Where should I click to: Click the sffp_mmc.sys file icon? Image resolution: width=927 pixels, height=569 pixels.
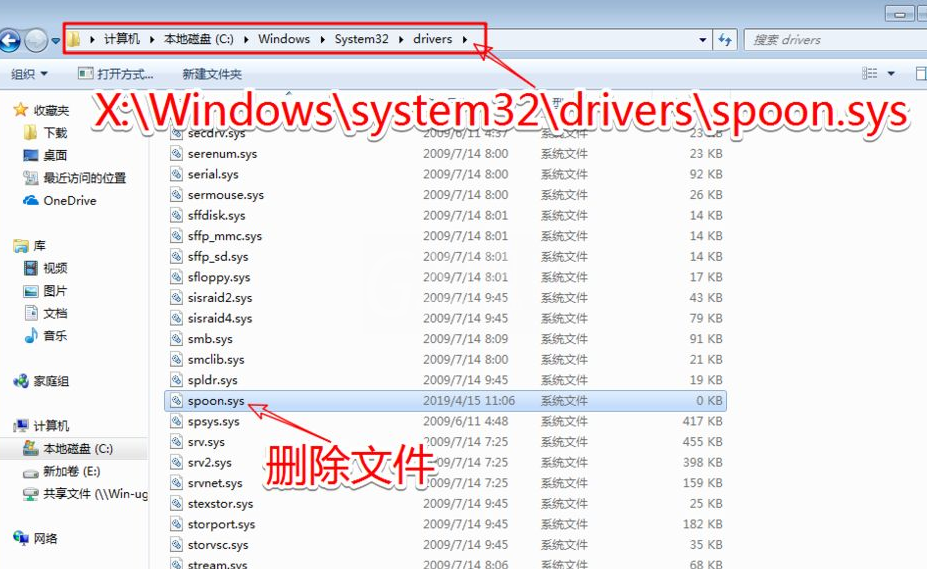click(x=176, y=236)
